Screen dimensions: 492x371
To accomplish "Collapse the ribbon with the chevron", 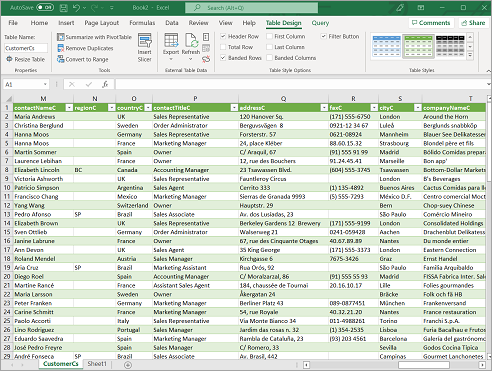I will [x=488, y=70].
